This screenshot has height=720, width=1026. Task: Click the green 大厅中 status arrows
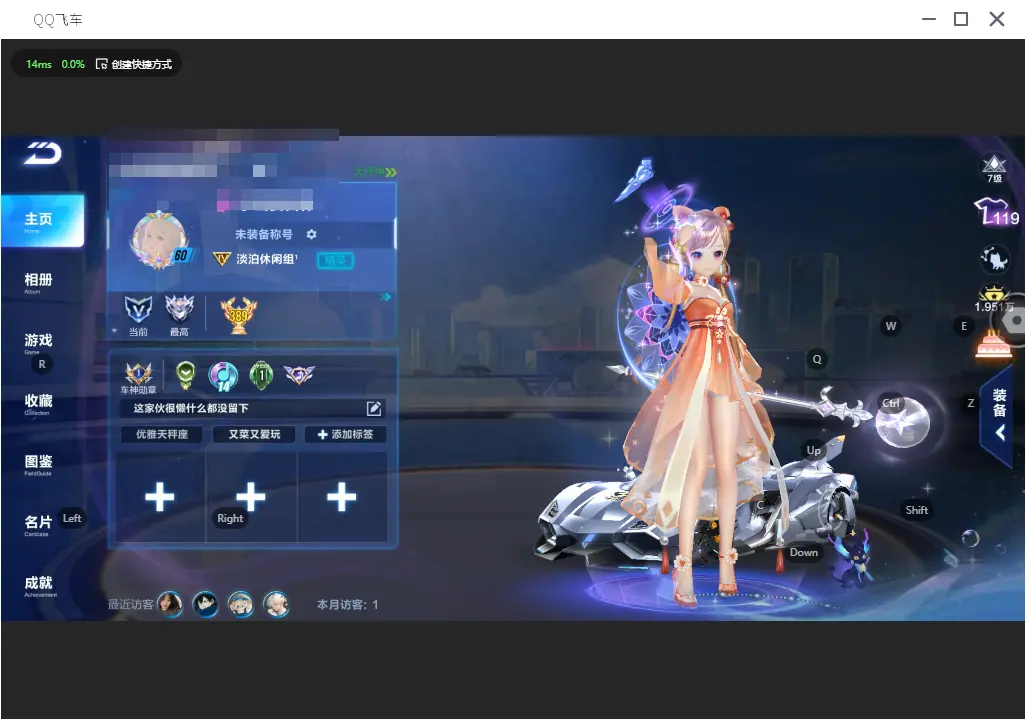(x=391, y=172)
